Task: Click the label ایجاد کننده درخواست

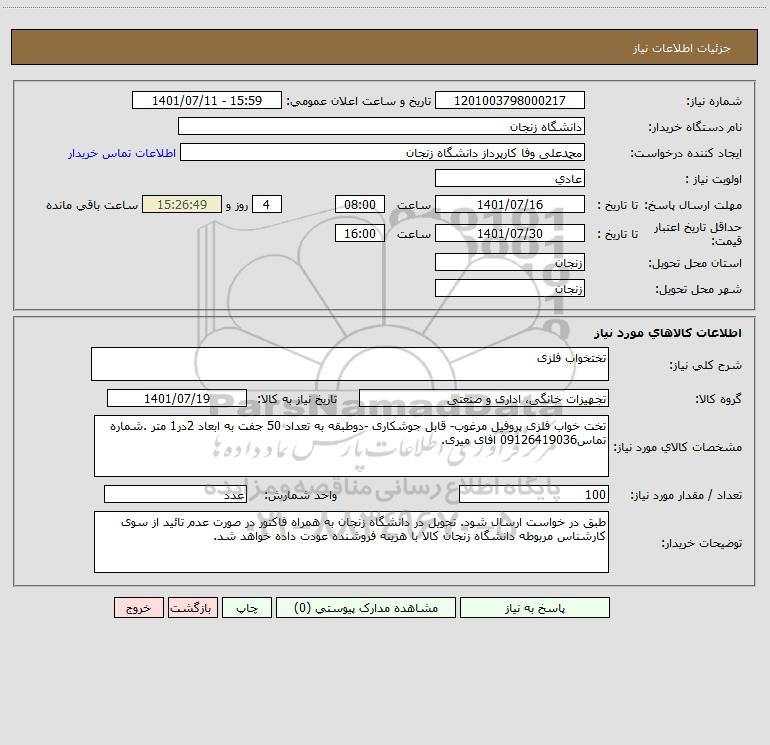Action: point(686,153)
